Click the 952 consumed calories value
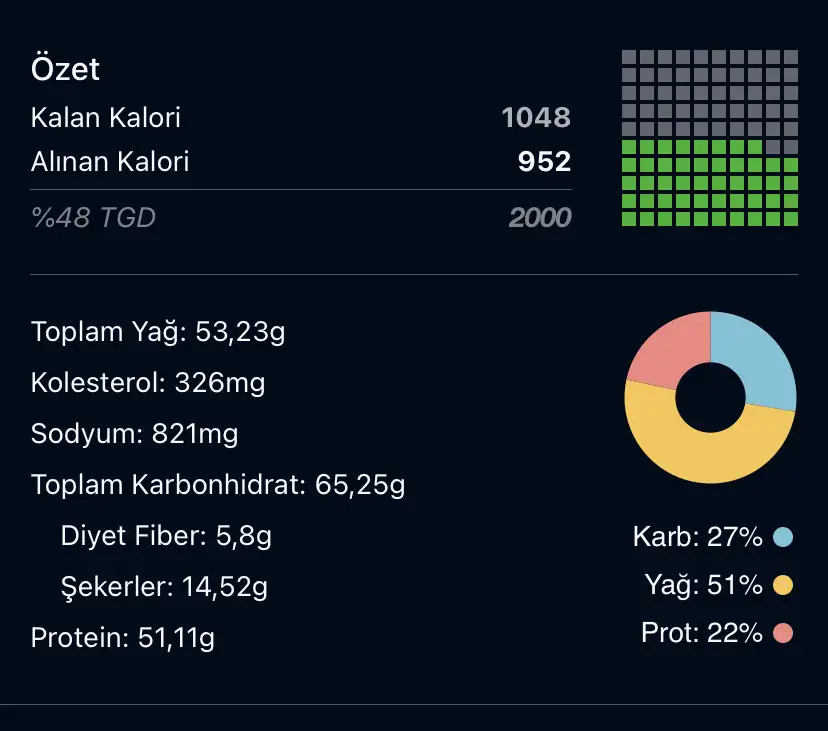 click(544, 162)
